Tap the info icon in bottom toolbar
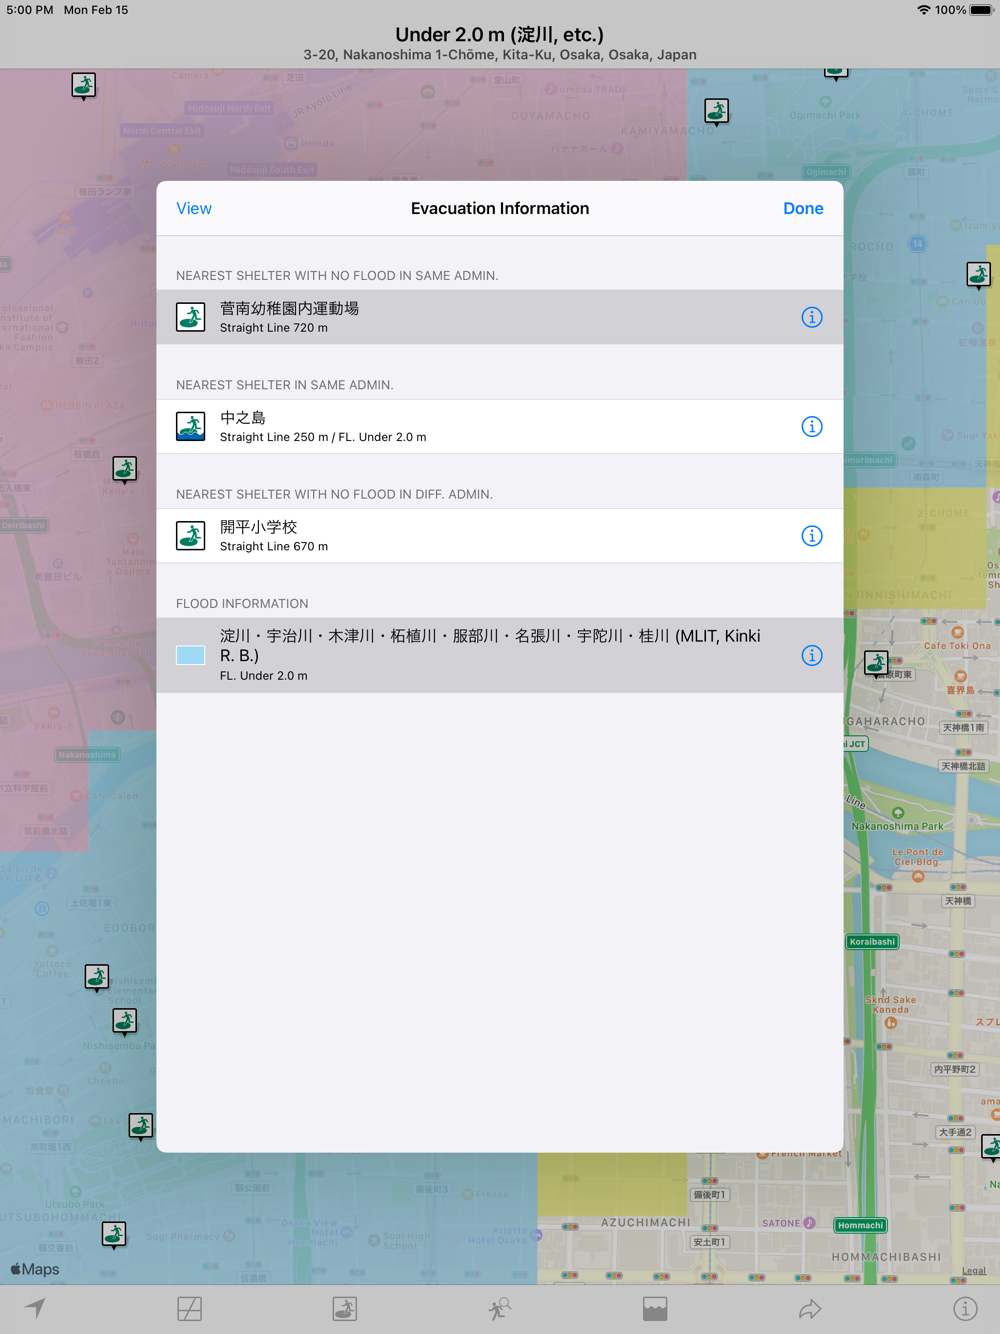 [965, 1308]
